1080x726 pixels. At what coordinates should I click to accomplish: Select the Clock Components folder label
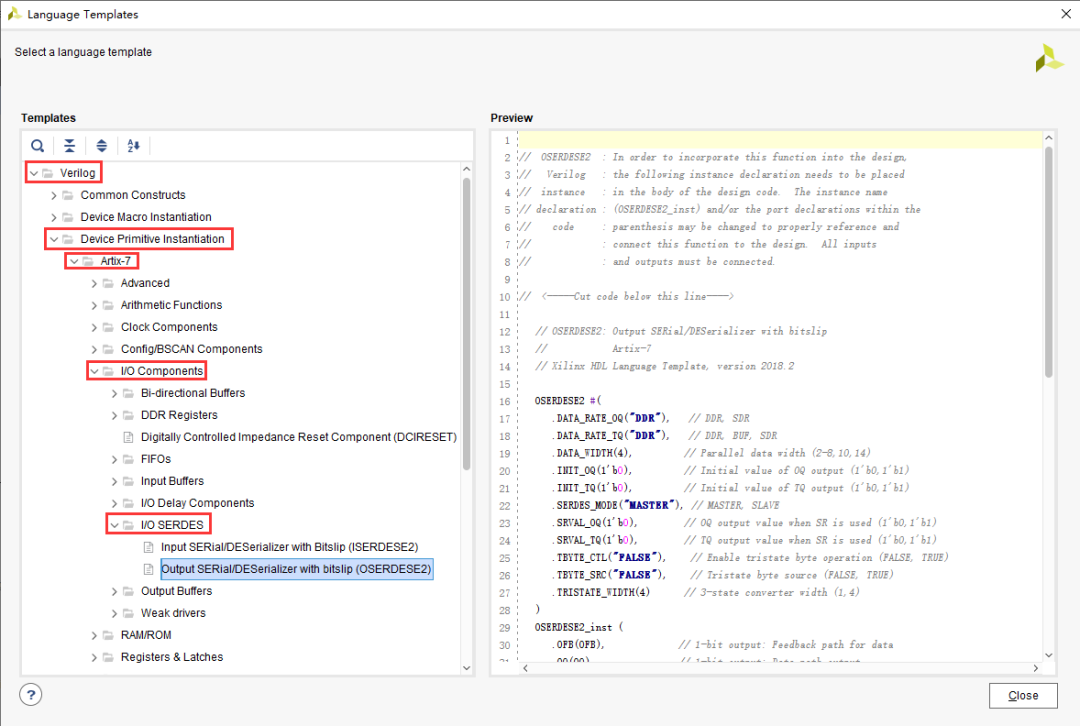pyautogui.click(x=169, y=327)
